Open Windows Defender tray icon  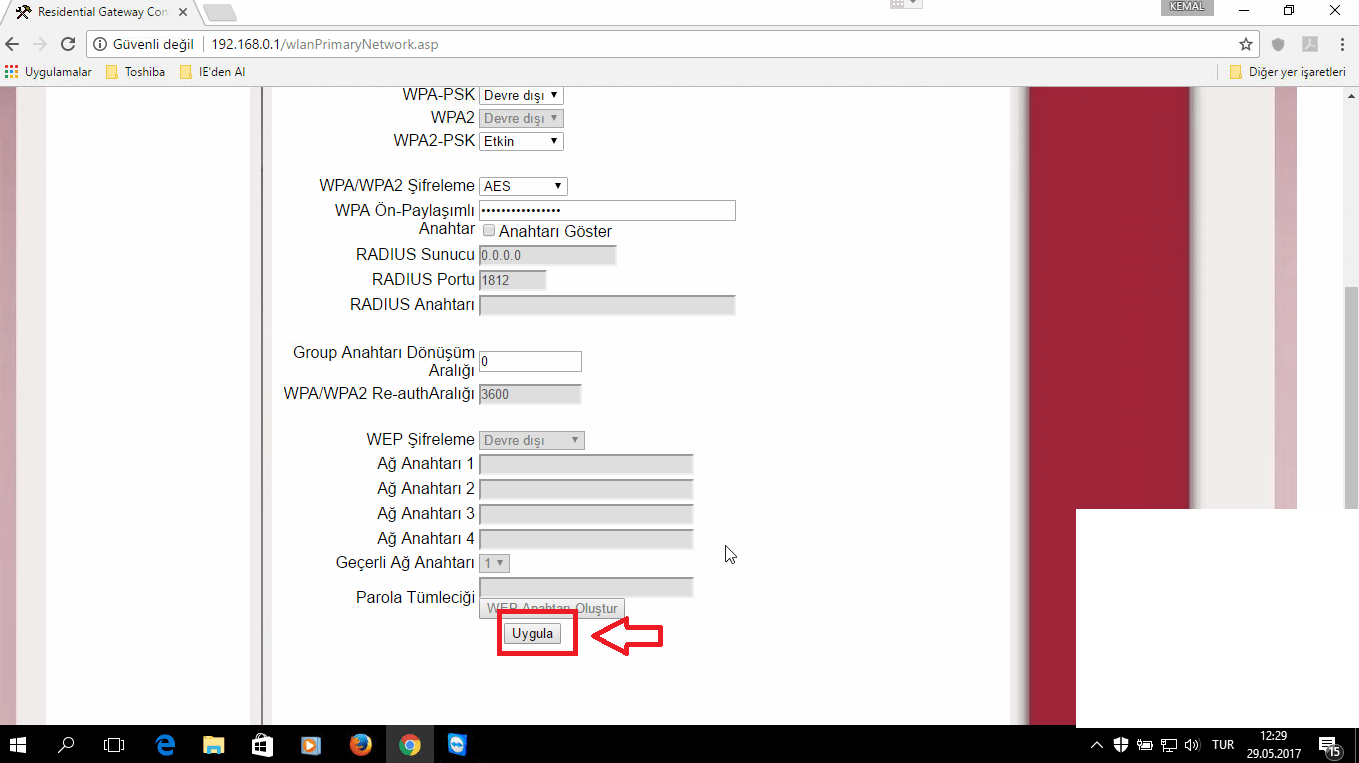pos(1121,745)
